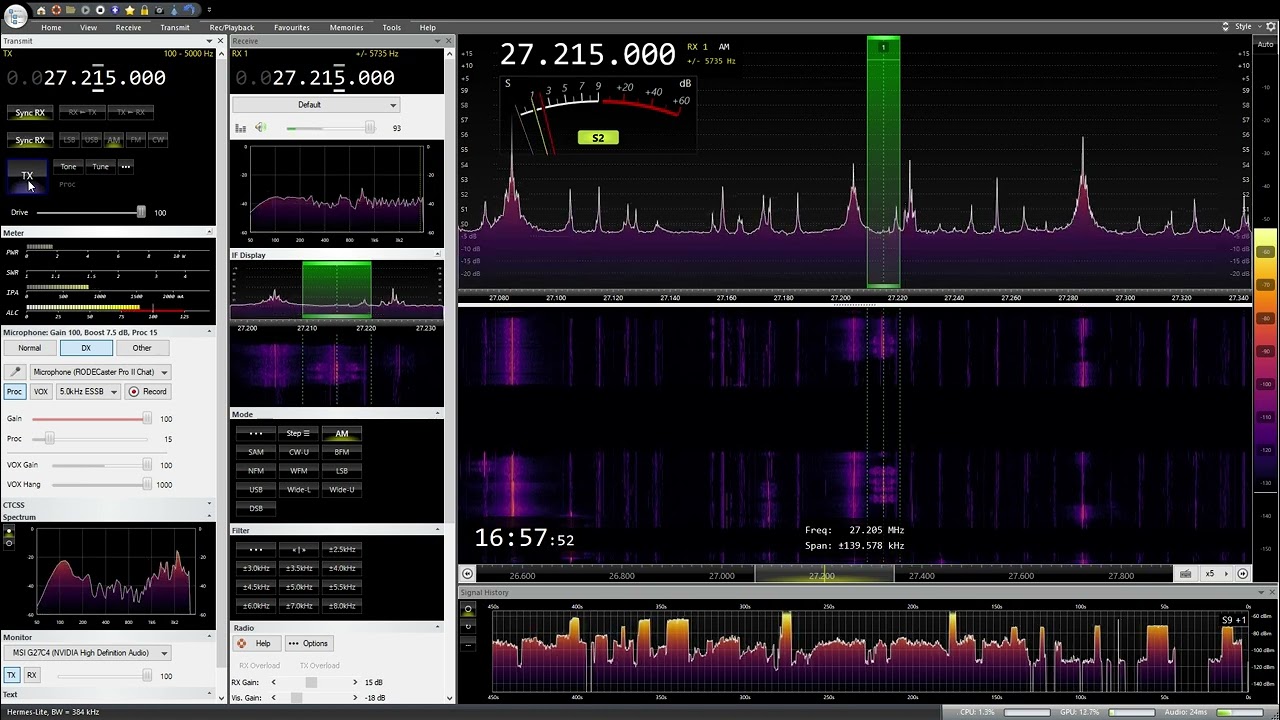Click the Record button

tap(148, 392)
